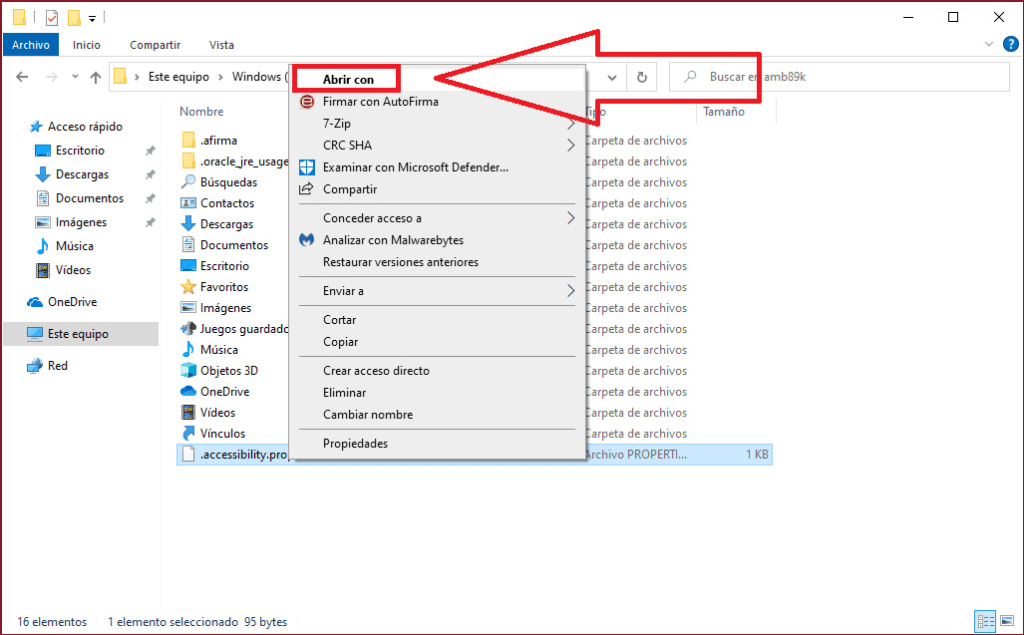Choose Propiedades in the context menu

click(x=355, y=443)
